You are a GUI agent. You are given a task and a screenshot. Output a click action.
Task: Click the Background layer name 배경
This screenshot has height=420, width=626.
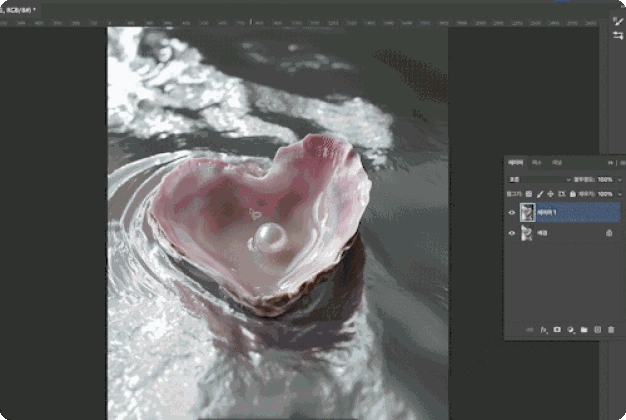tap(542, 233)
